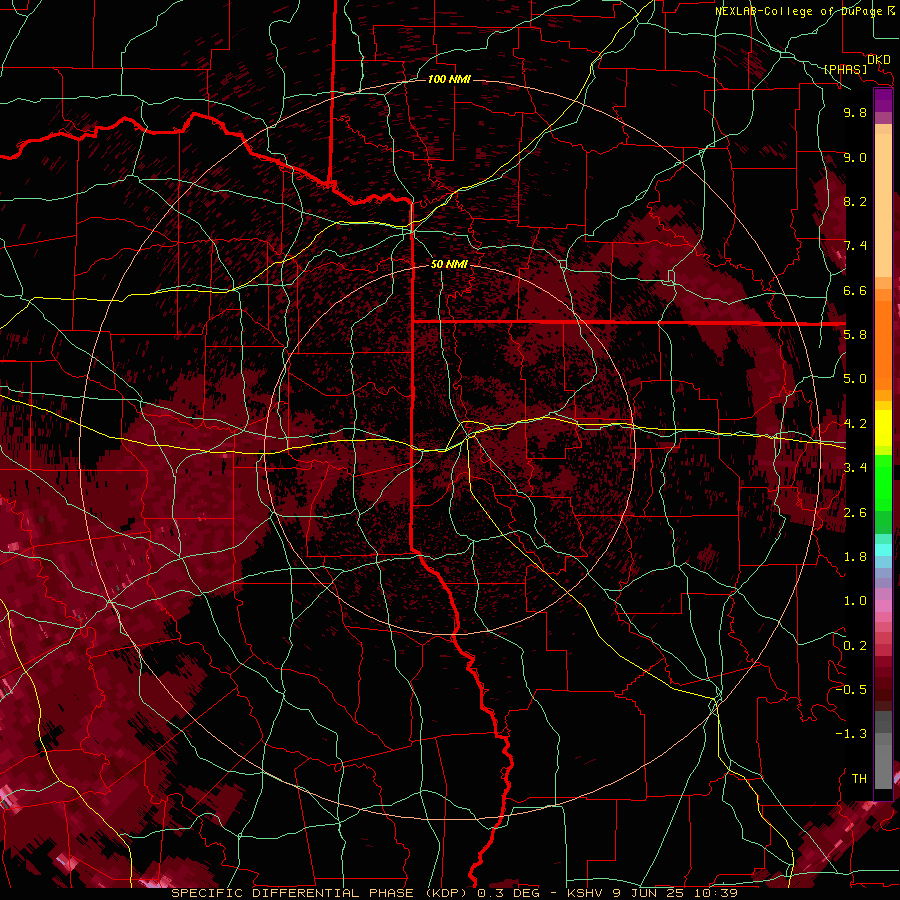
Task: Select the 9.0 scale value
Action: coord(855,157)
